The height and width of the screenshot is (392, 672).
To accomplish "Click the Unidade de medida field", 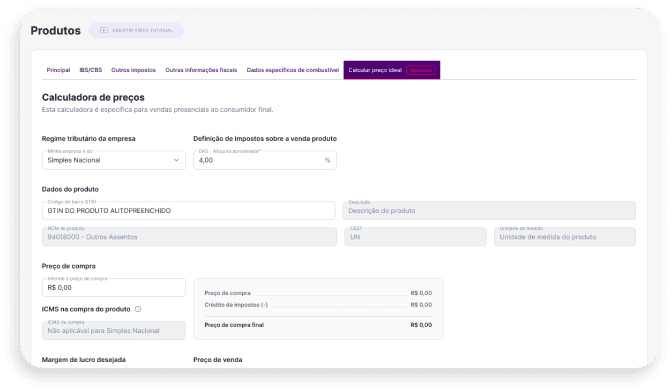I will click(x=565, y=237).
